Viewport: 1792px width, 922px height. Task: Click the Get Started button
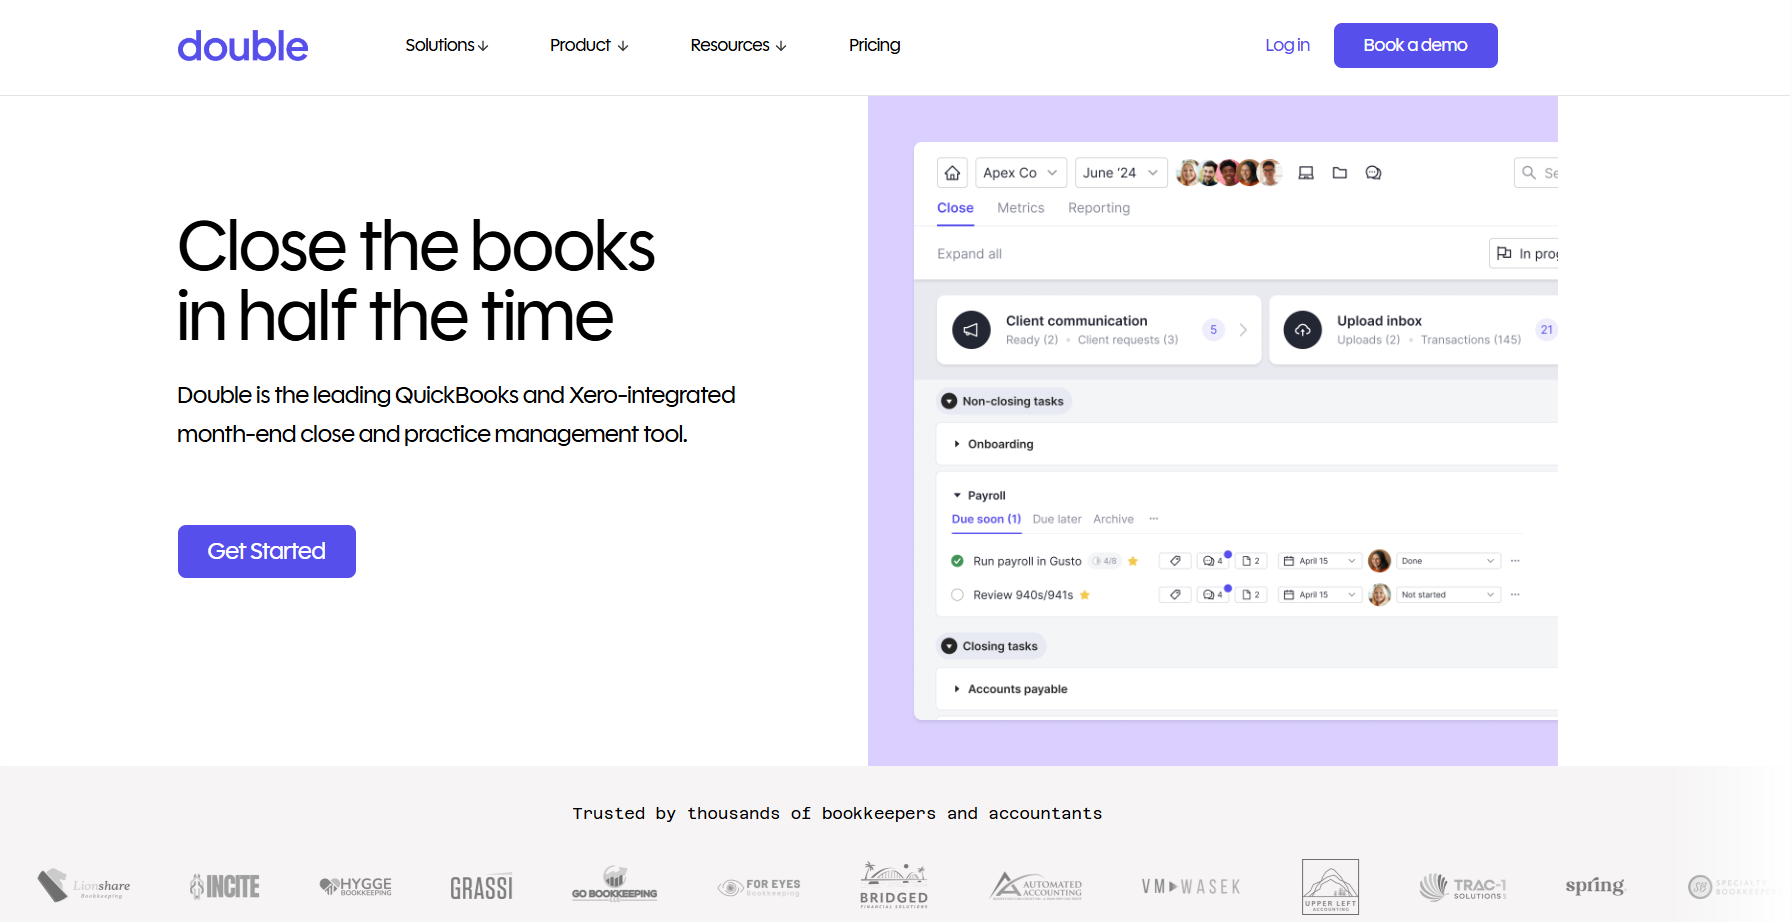coord(267,551)
